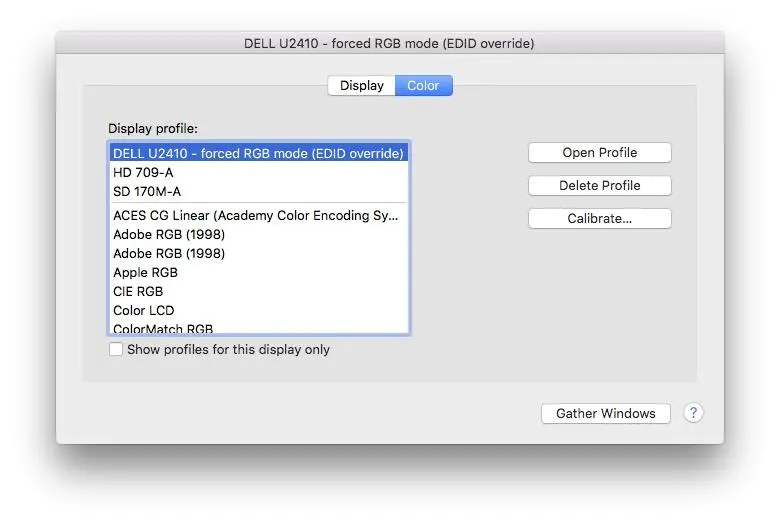Select the Color LCD profile

tap(259, 310)
